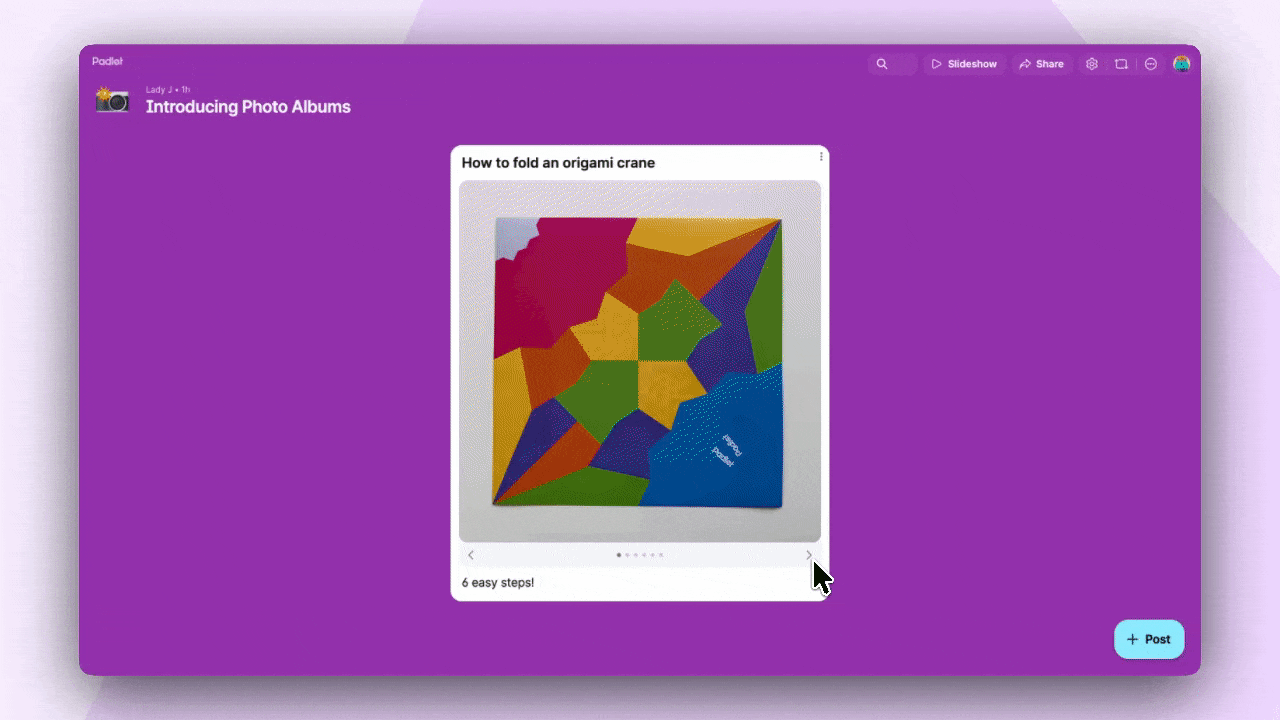Open the more options ellipsis menu
This screenshot has height=720, width=1280.
click(x=1150, y=63)
